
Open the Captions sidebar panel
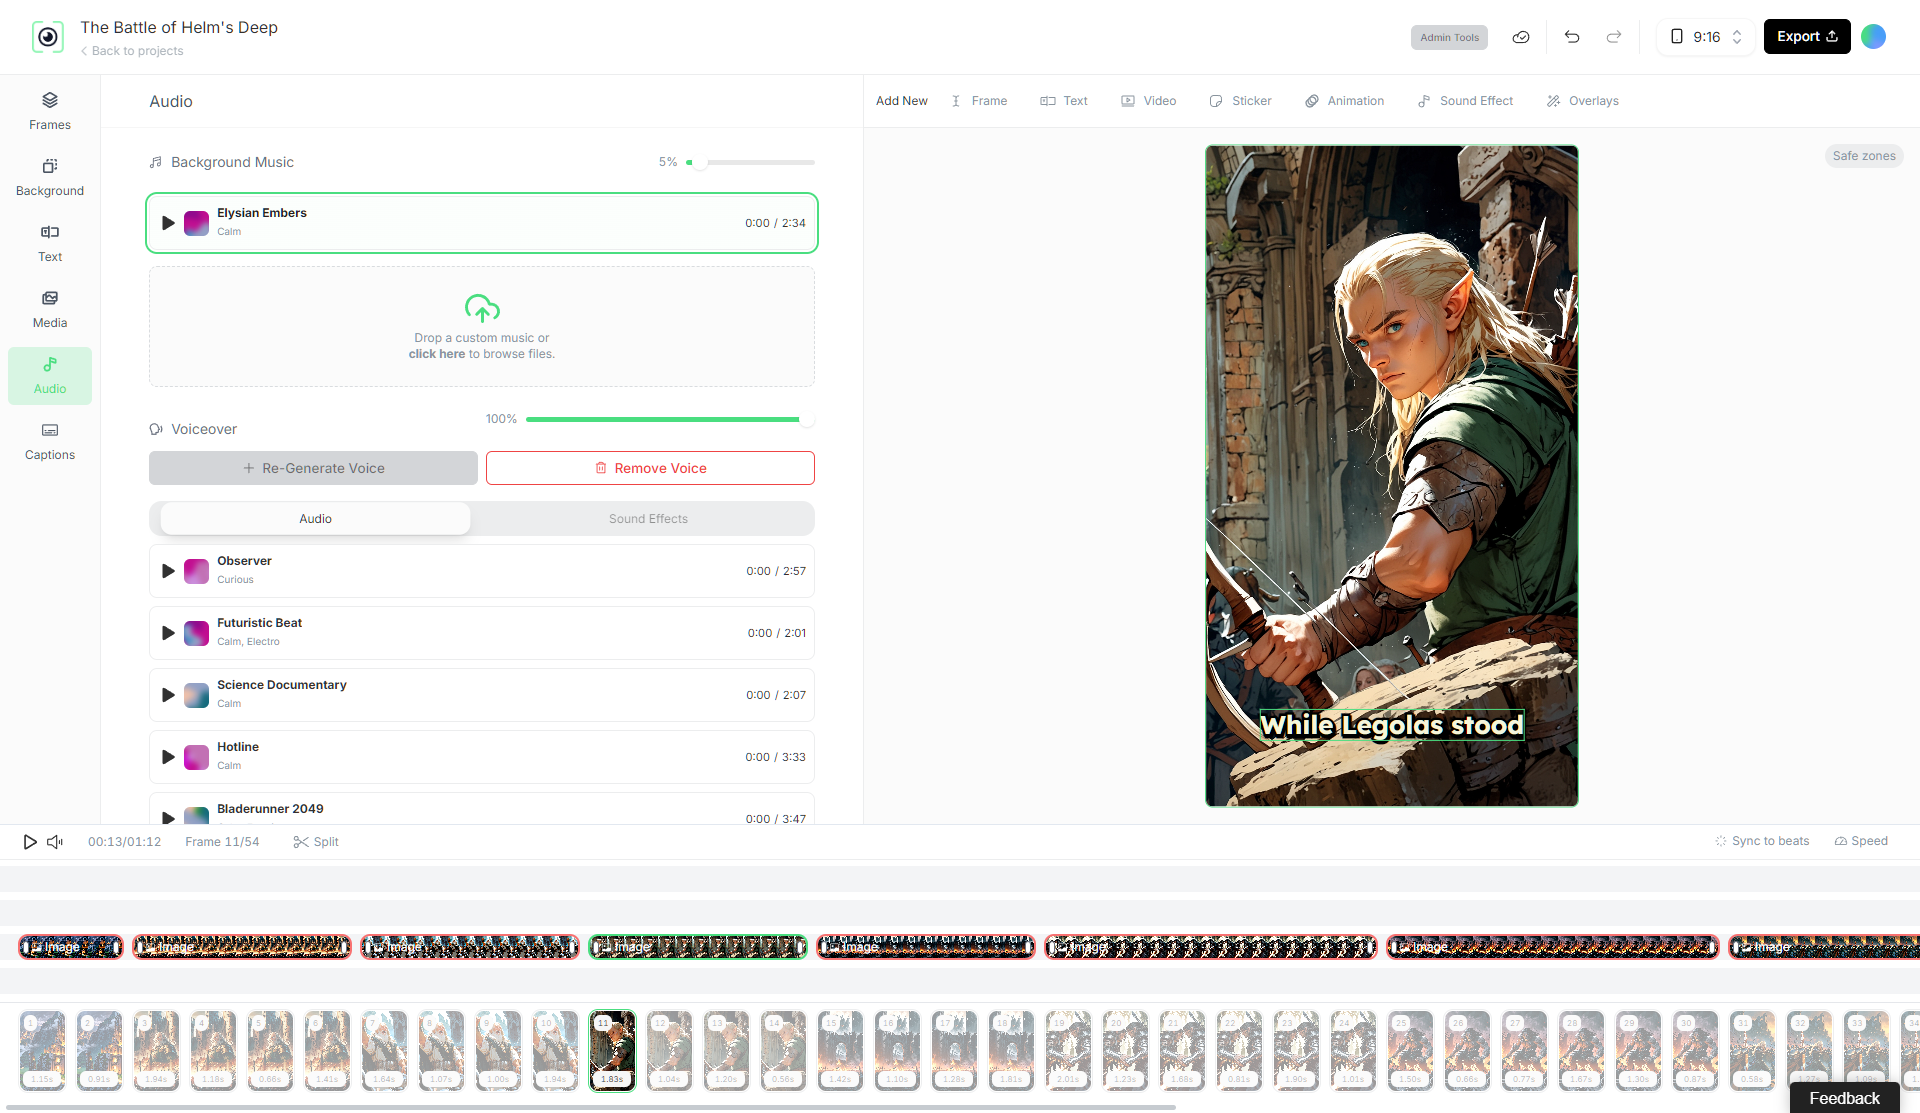(49, 441)
